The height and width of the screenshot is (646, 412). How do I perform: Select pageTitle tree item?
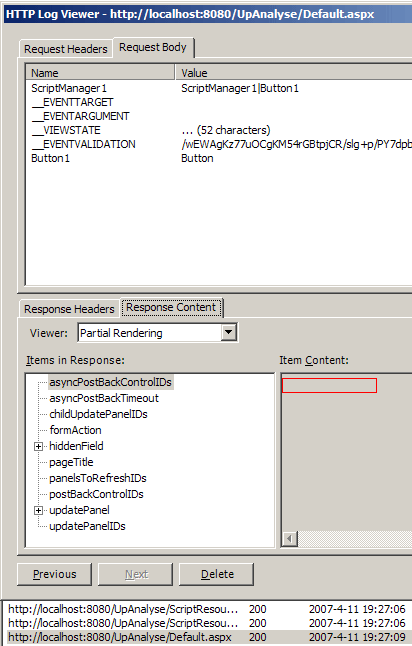[71, 463]
